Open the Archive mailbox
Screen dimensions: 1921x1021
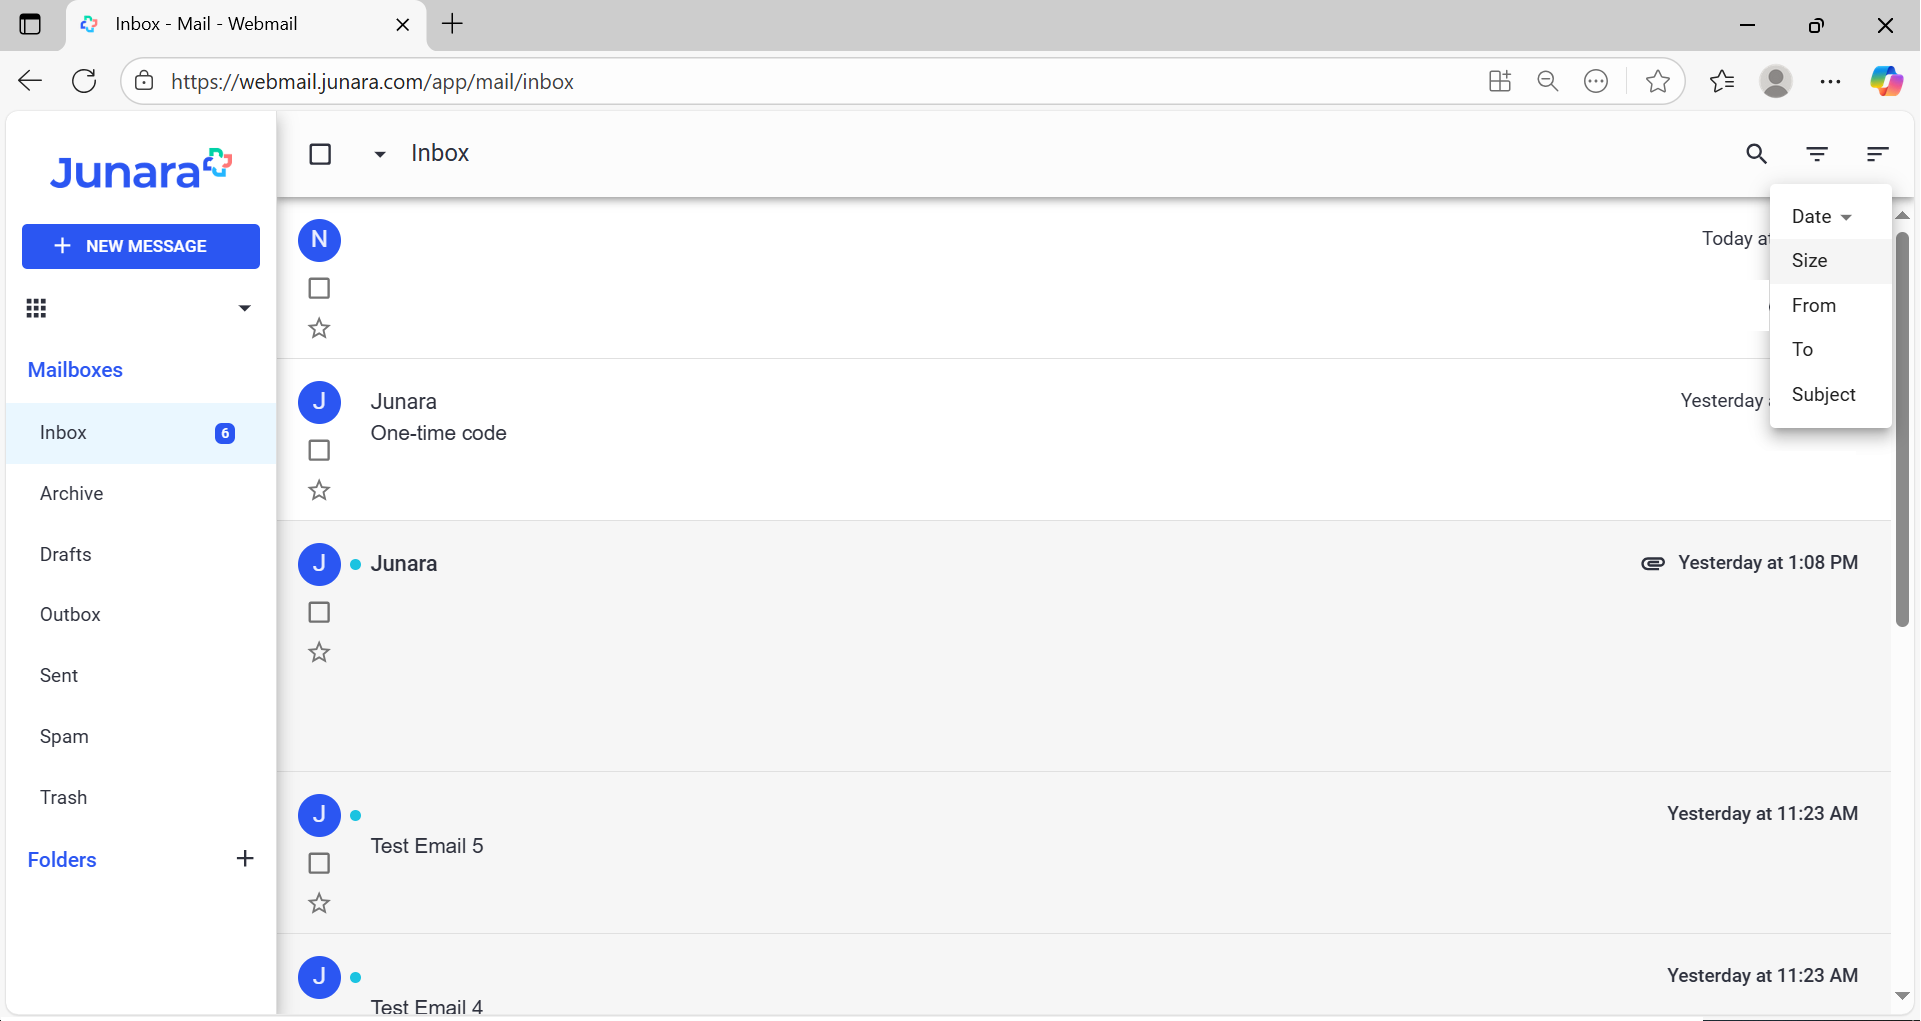pos(141,494)
